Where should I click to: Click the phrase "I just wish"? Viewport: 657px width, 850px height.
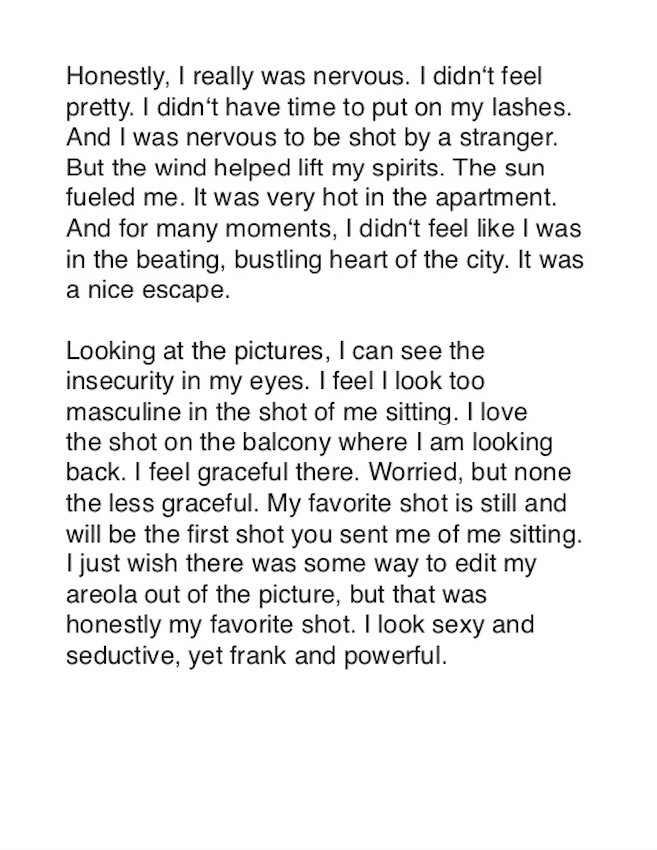point(122,564)
